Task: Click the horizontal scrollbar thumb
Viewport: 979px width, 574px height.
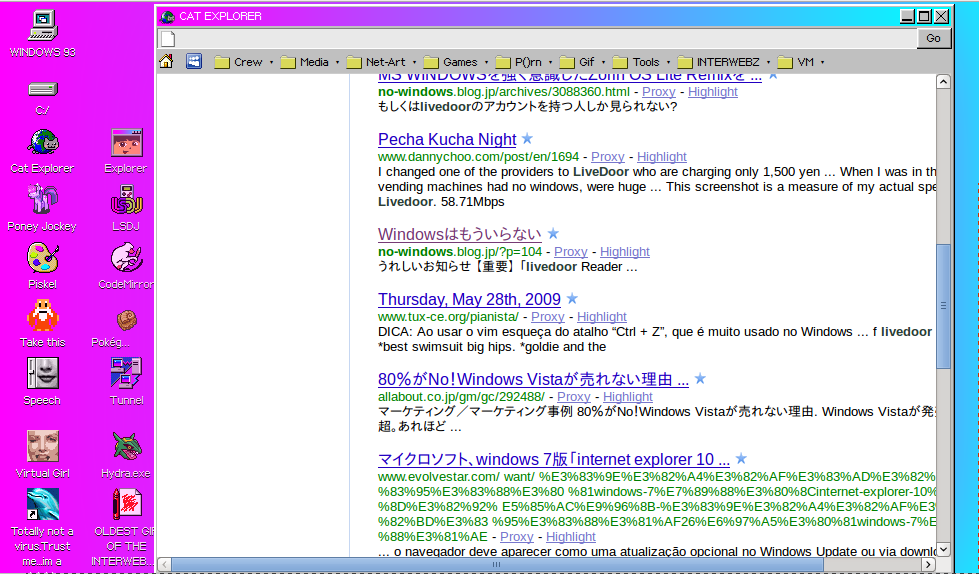Action: click(497, 565)
